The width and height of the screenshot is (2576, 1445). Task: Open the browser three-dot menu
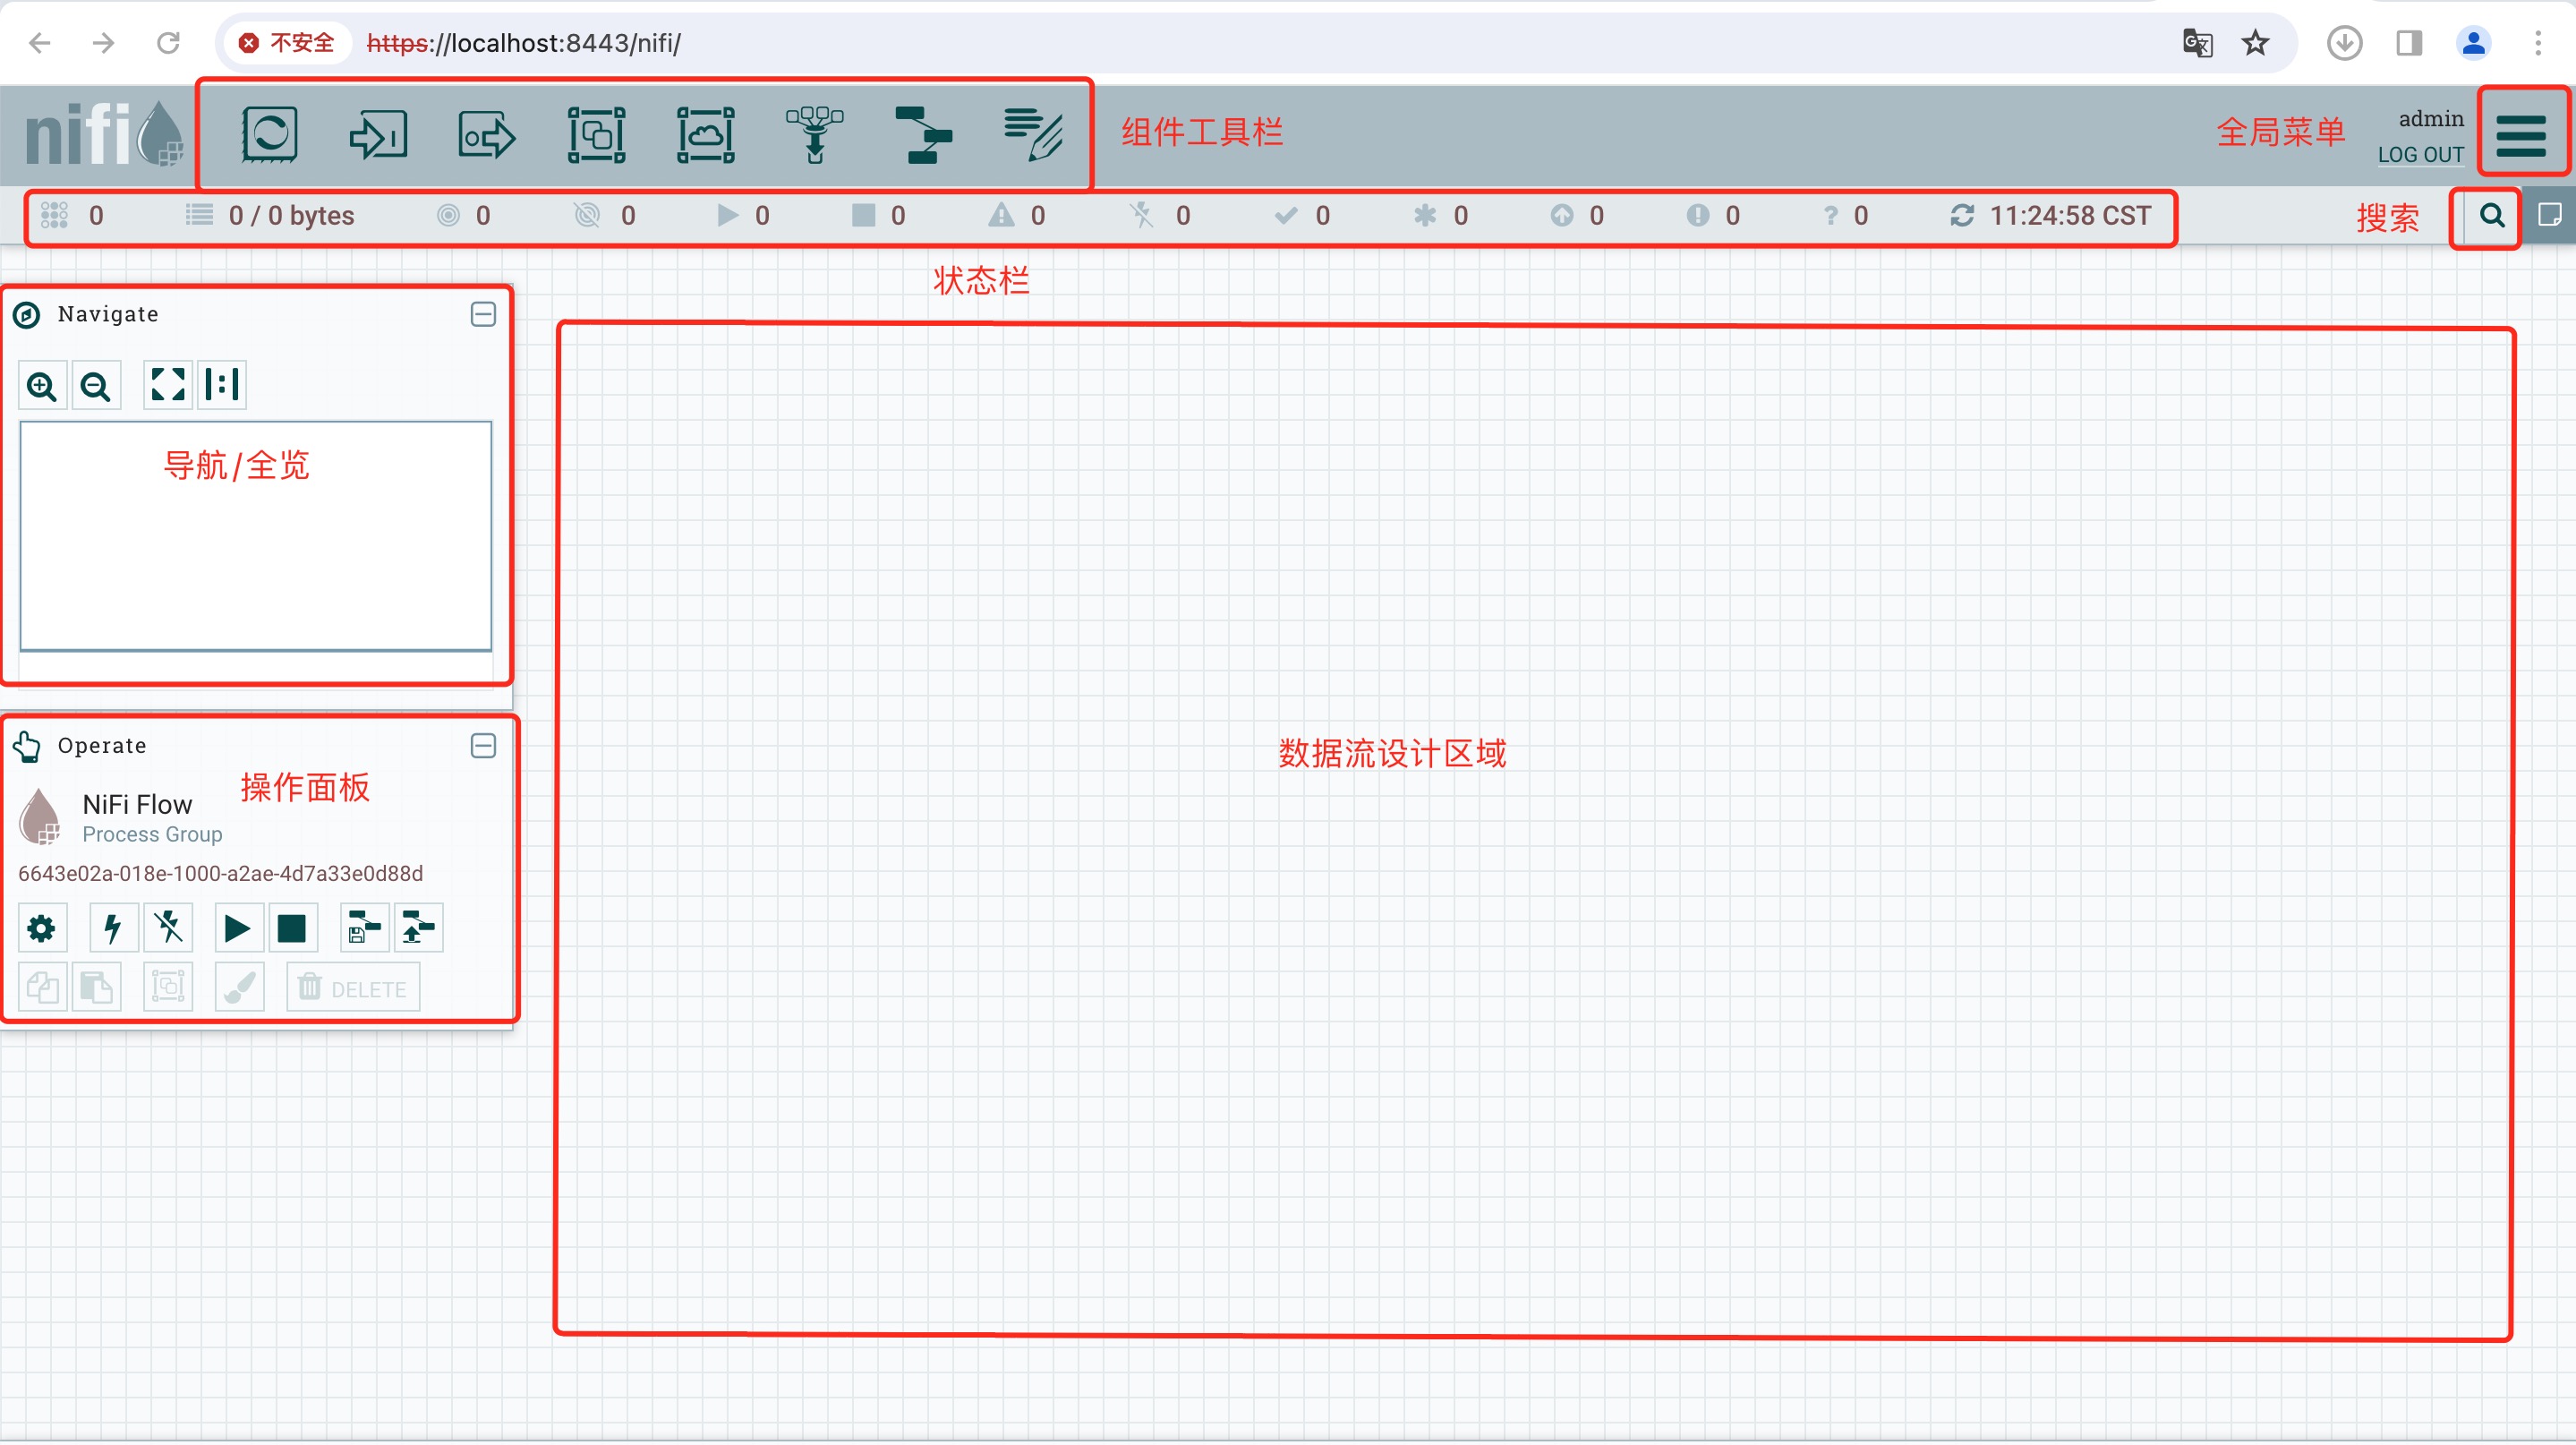(2537, 43)
